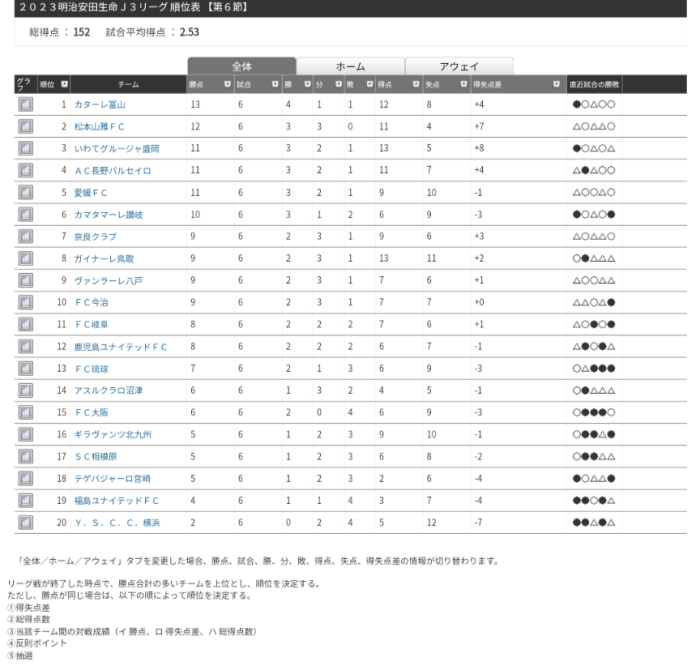Open the graph icon for ＳＣ相模原
The width and height of the screenshot is (700, 666).
pos(24,456)
